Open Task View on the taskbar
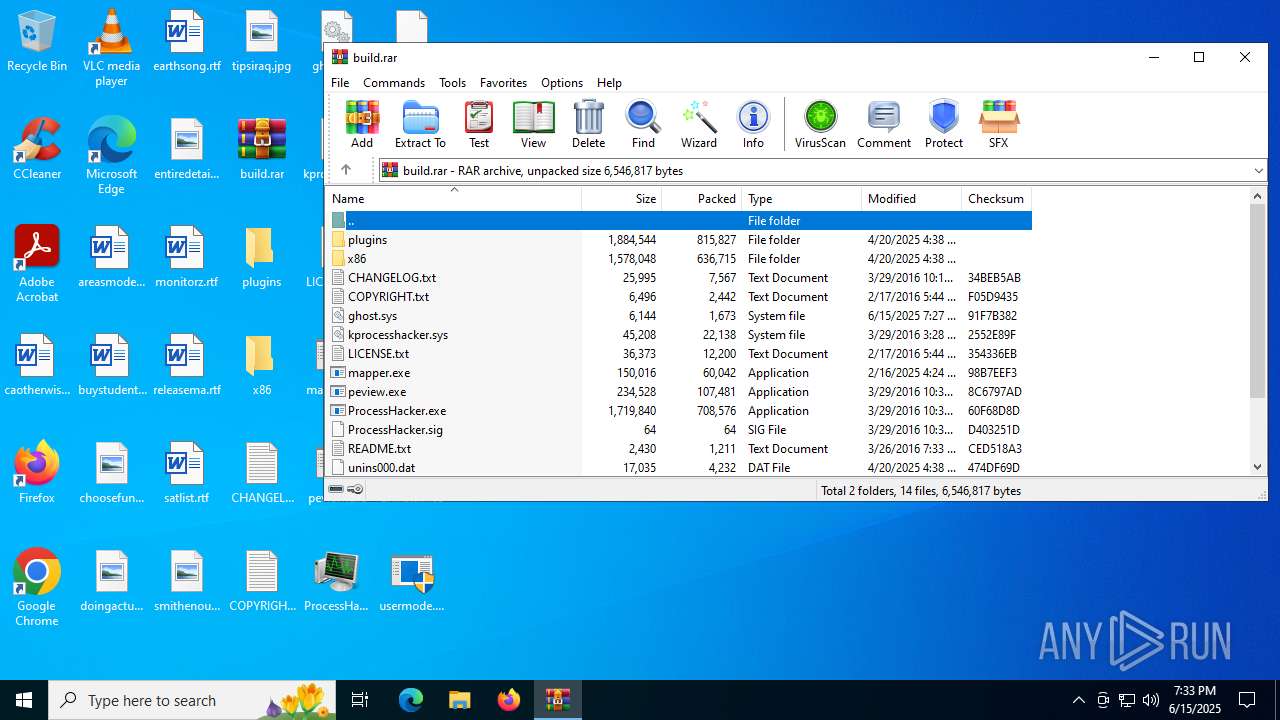 (360, 700)
